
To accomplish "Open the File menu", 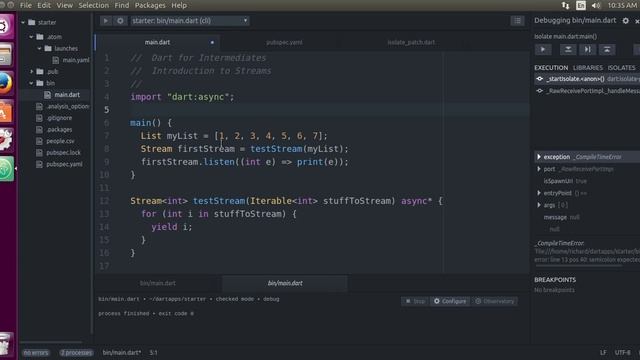I will [x=25, y=5].
